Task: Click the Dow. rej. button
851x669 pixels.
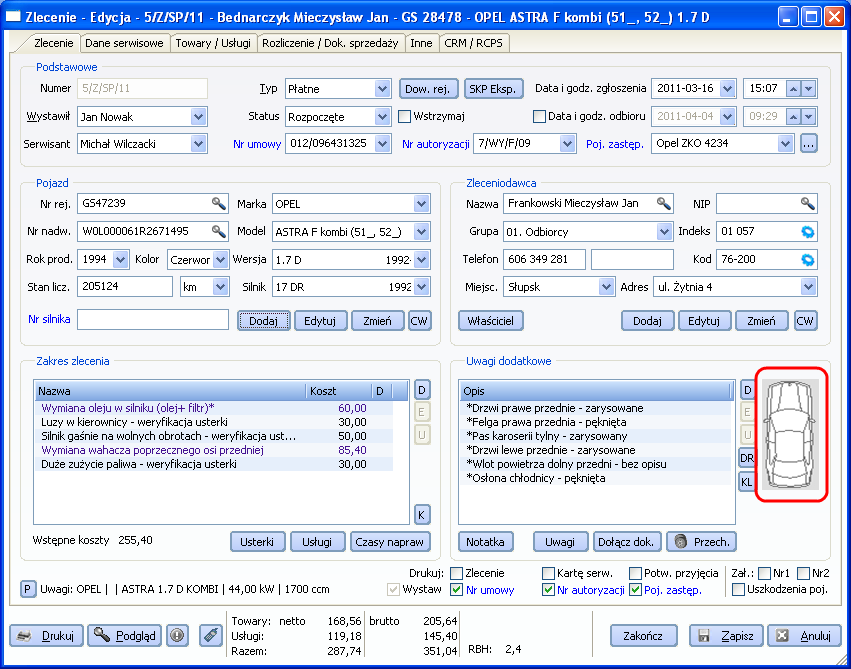Action: [x=428, y=89]
